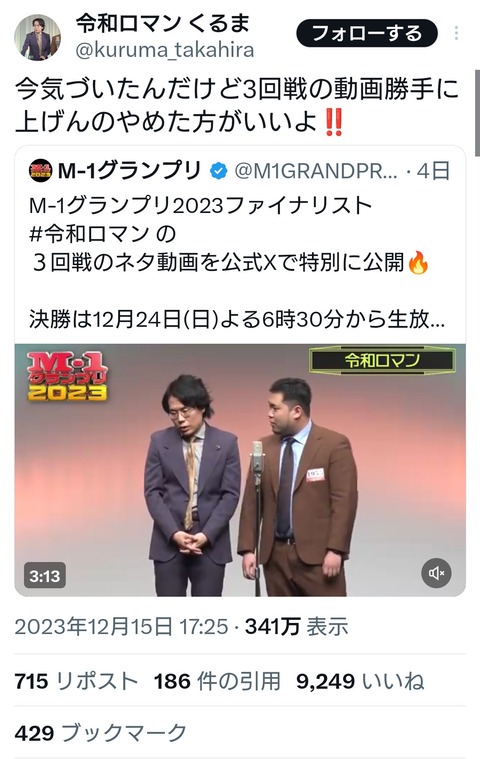Open @kuruma_takahira handle link
This screenshot has height=759, width=480.
[165, 50]
